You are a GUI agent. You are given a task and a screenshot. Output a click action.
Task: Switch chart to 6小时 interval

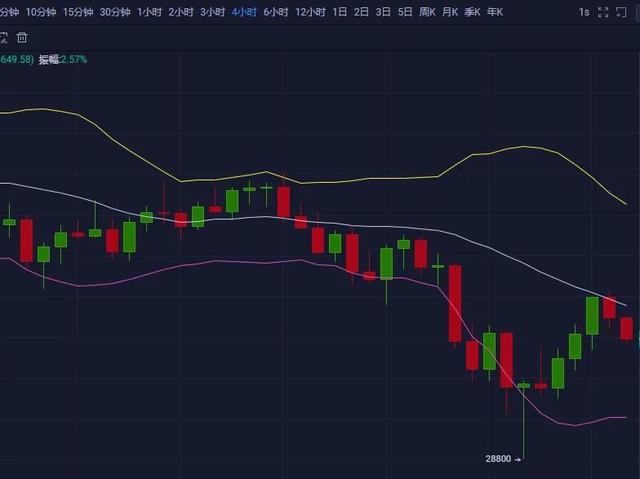pos(276,12)
